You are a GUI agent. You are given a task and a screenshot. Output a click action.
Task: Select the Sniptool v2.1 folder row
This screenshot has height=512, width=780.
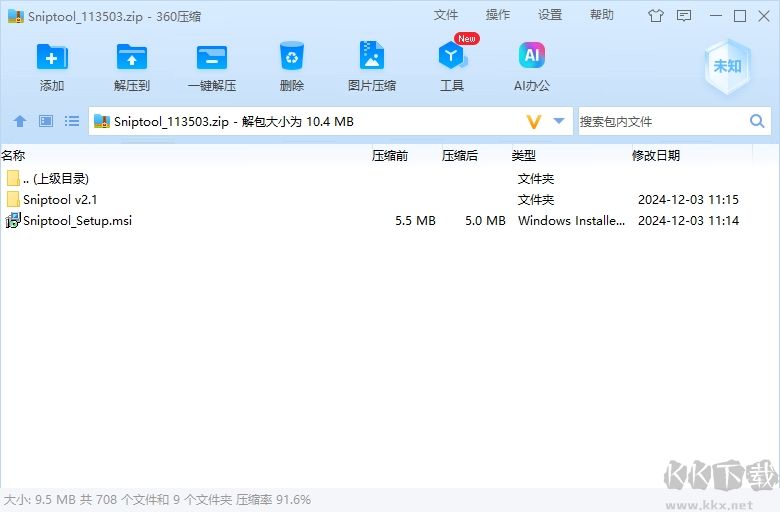pyautogui.click(x=377, y=200)
